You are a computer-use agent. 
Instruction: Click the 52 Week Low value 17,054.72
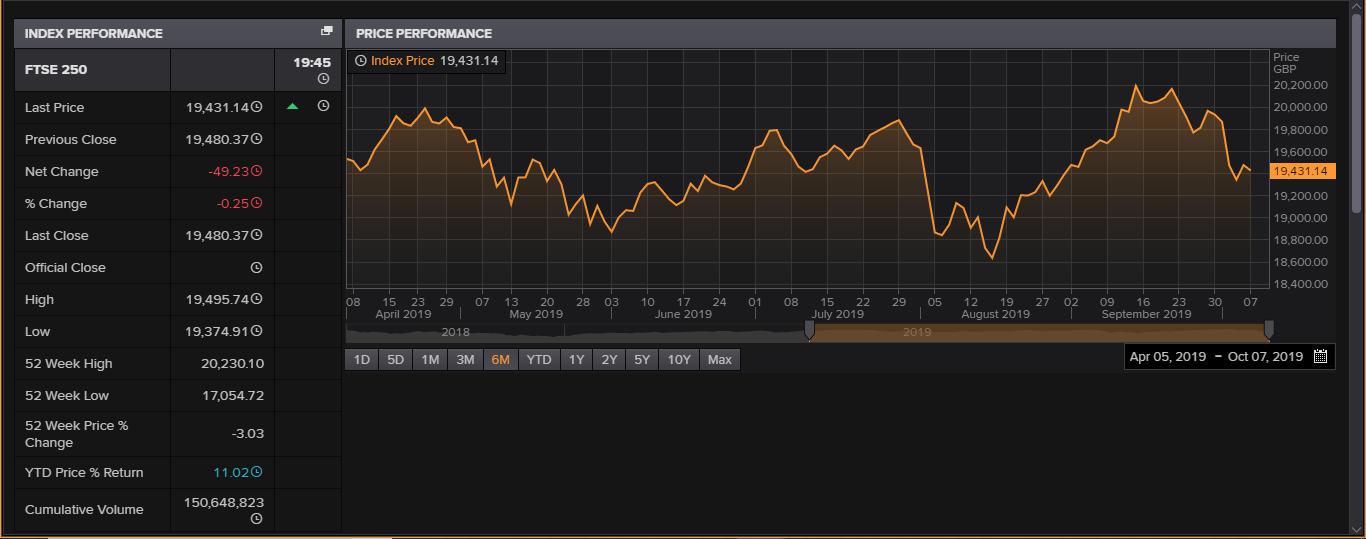point(233,395)
